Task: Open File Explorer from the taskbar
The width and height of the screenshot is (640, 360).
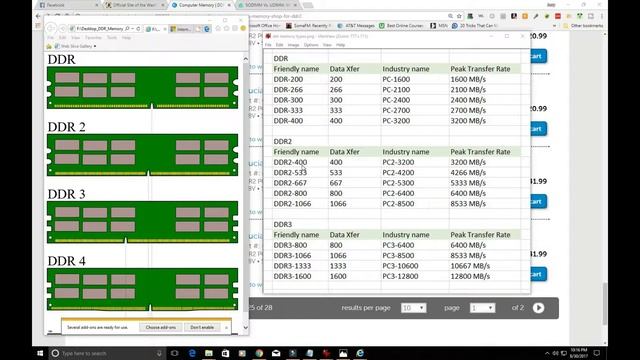Action: [x=209, y=353]
